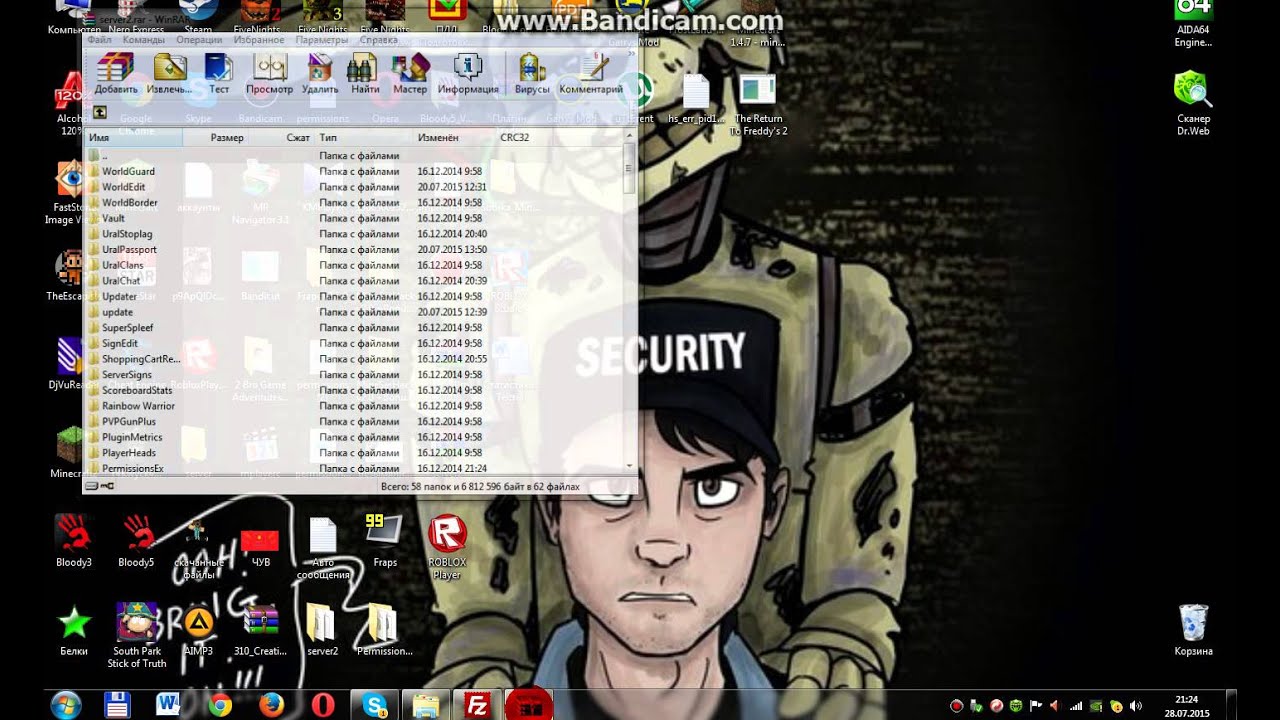
Task: Open the Fraps desktop shortcut
Action: (385, 542)
